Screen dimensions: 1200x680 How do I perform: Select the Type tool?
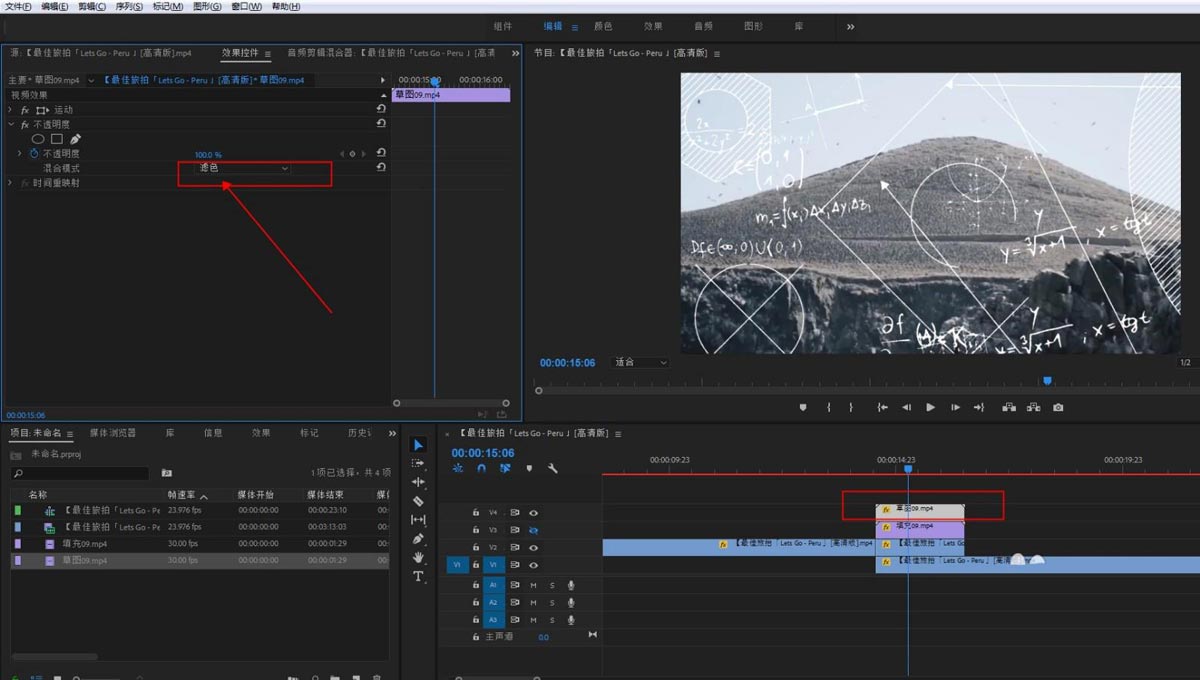tap(418, 577)
